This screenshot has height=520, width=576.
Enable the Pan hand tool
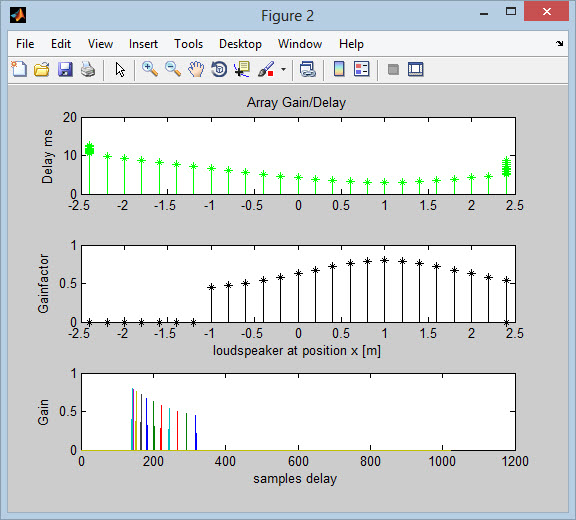pos(196,69)
